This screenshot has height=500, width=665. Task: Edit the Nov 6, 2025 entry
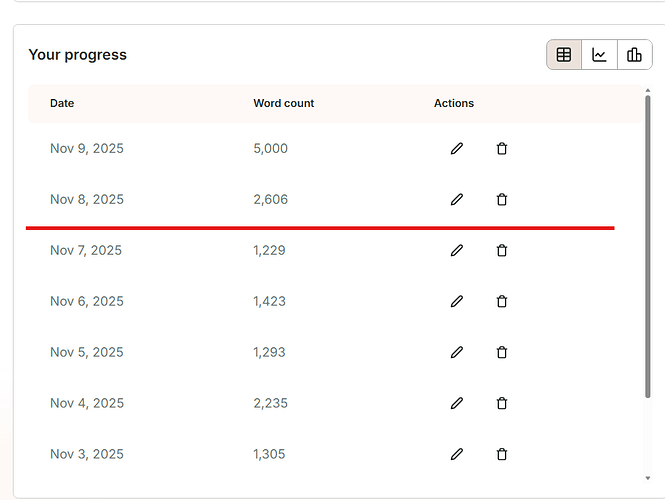point(457,301)
